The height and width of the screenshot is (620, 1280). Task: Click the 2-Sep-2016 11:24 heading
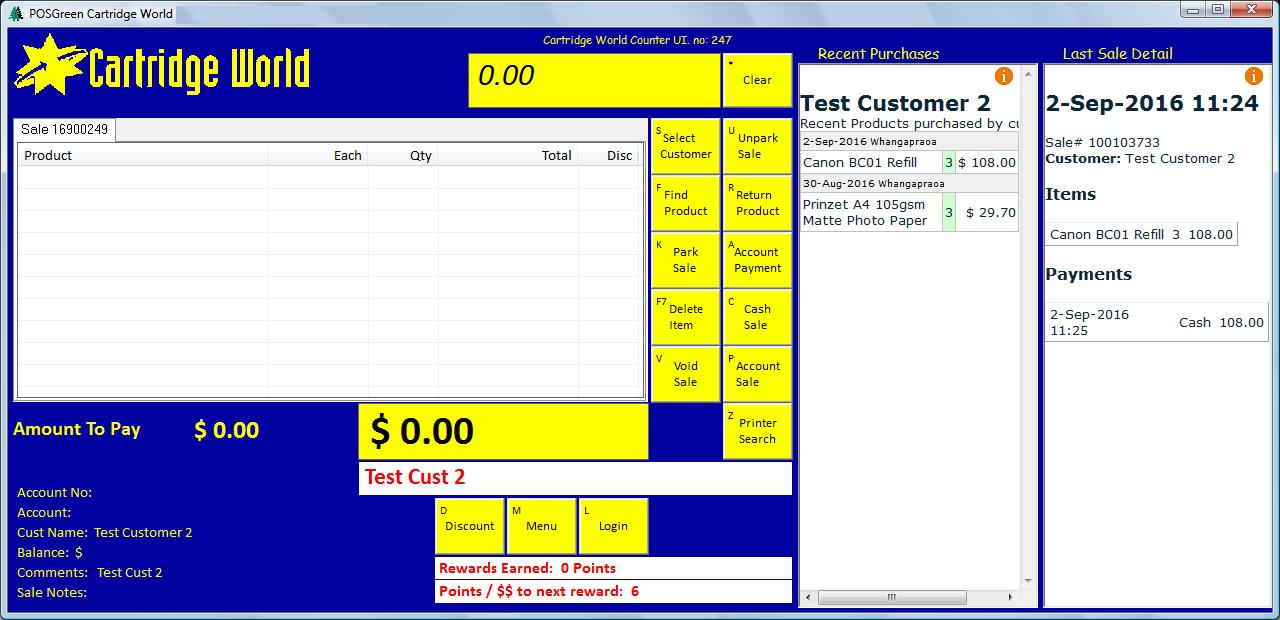[x=1152, y=103]
